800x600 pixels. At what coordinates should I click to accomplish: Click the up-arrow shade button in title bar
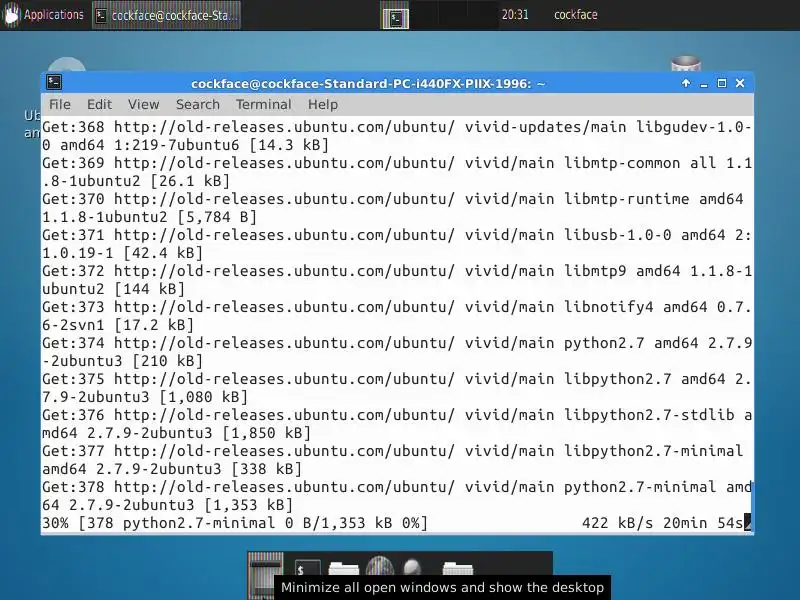coord(686,83)
